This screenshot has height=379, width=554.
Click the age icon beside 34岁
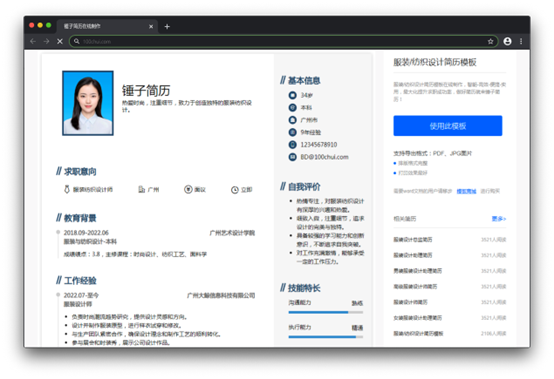293,95
